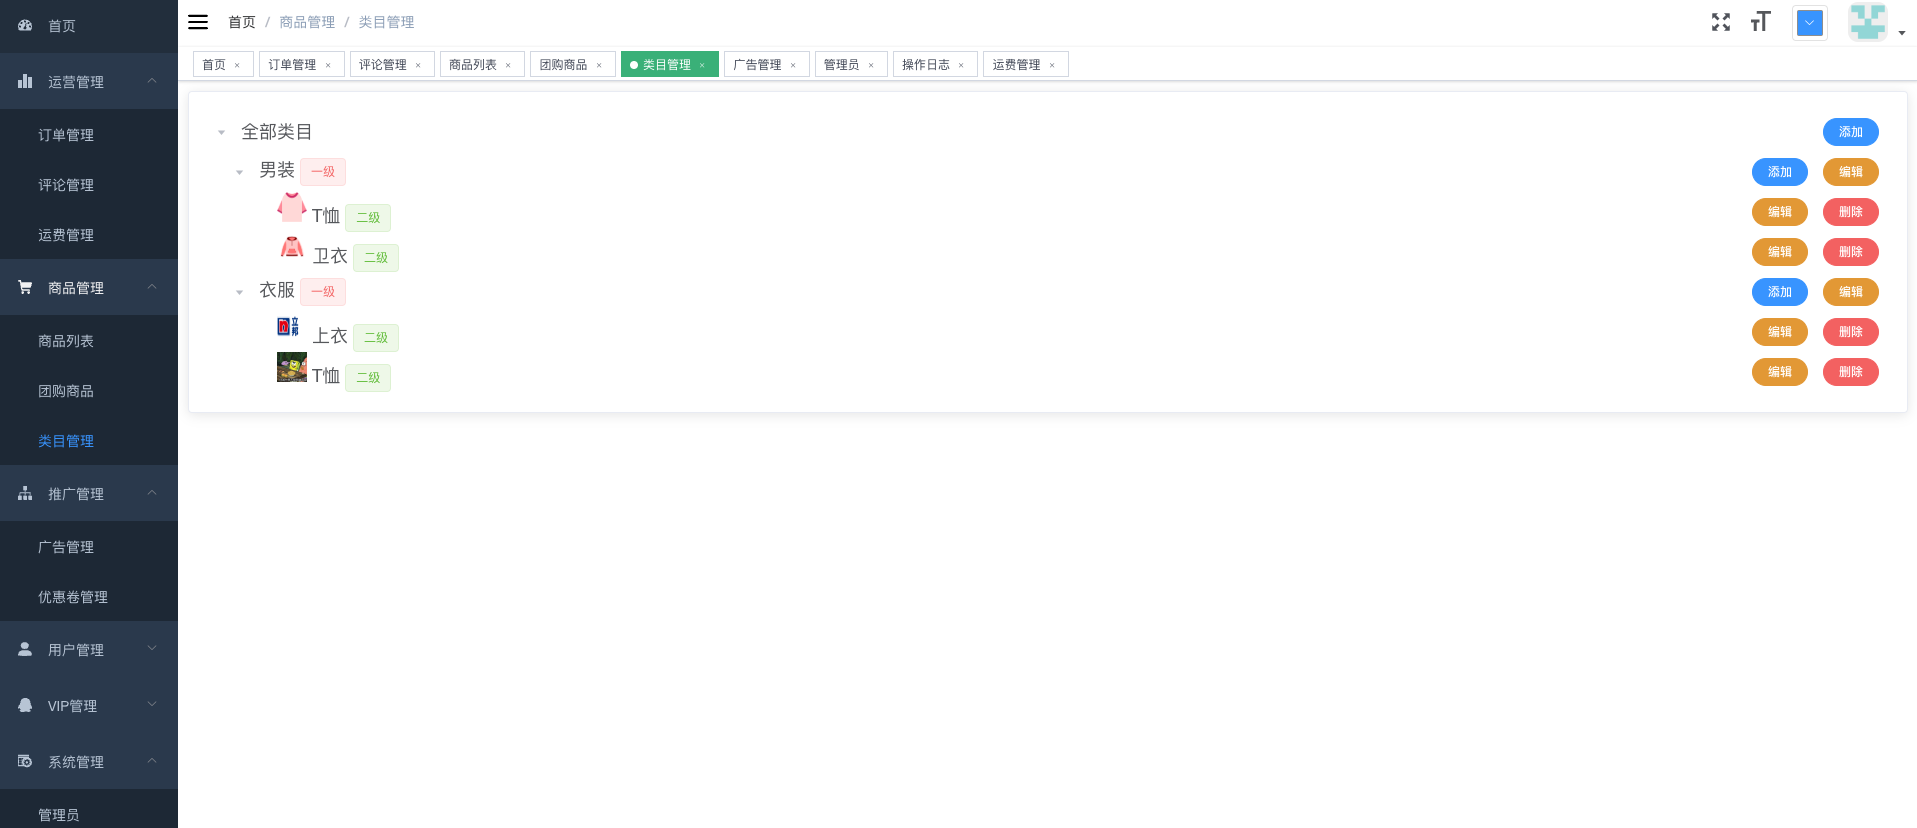This screenshot has height=828, width=1917.
Task: Collapse the 运营管理 sidebar chevron
Action: click(152, 80)
